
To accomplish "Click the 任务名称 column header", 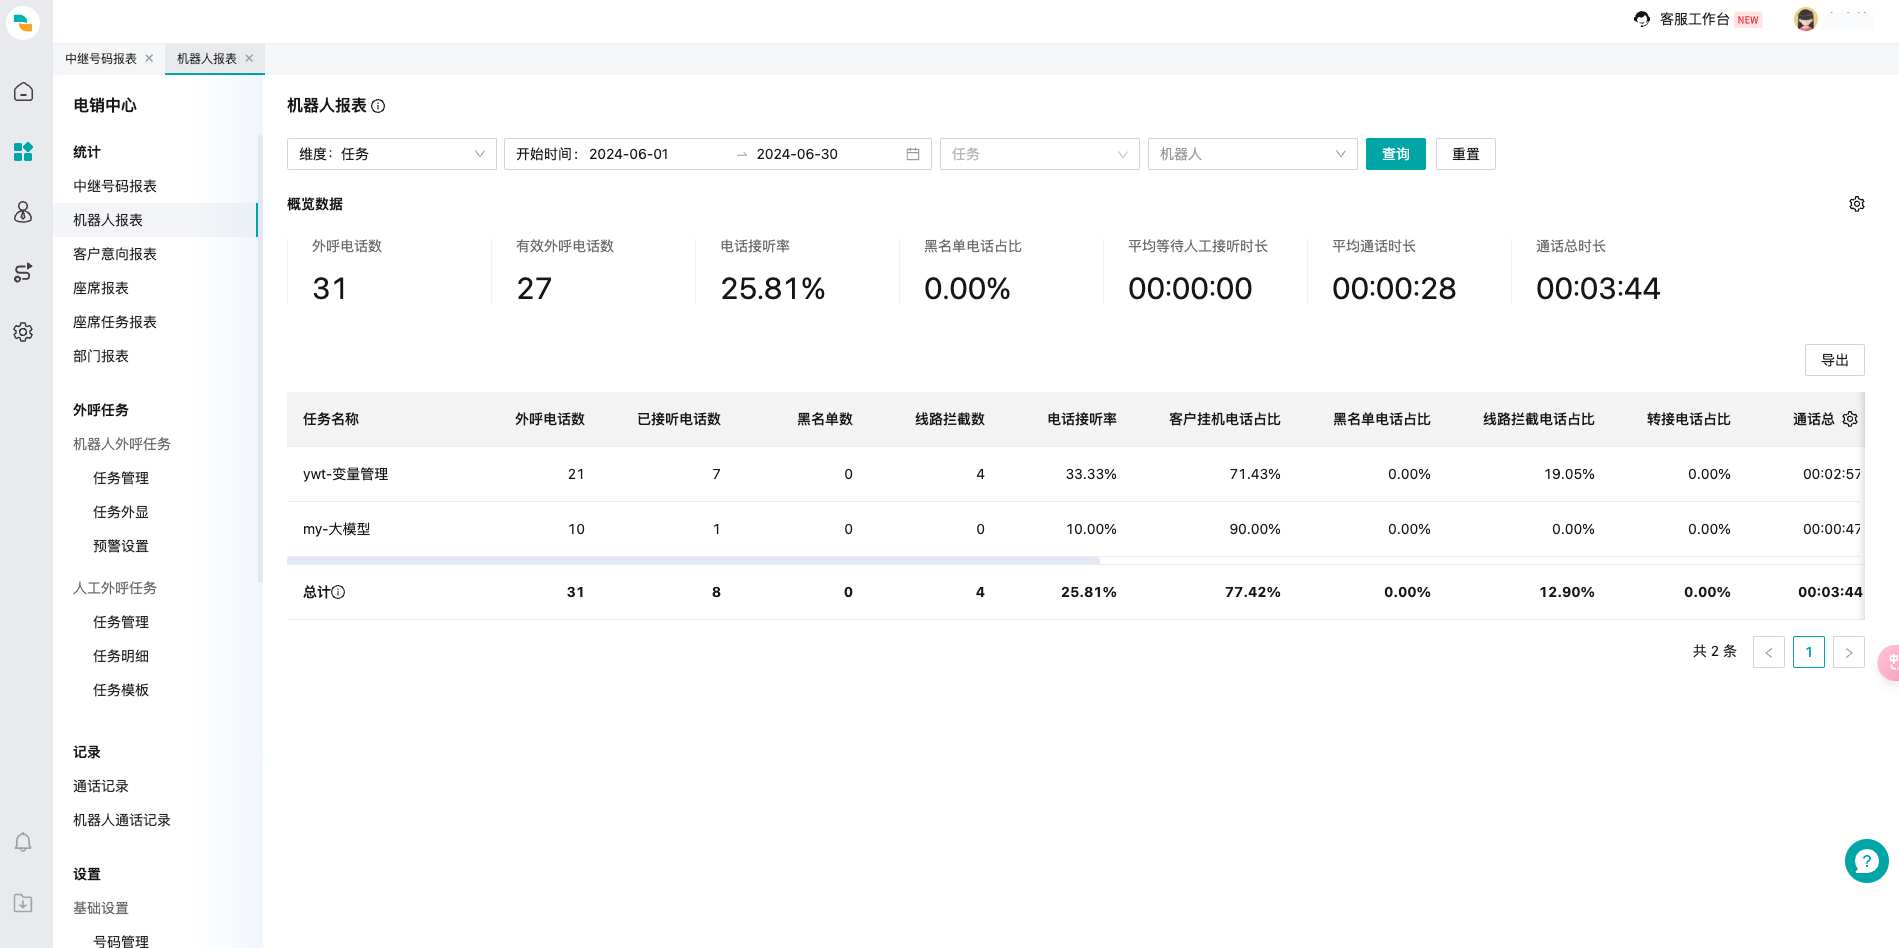I will (x=331, y=419).
